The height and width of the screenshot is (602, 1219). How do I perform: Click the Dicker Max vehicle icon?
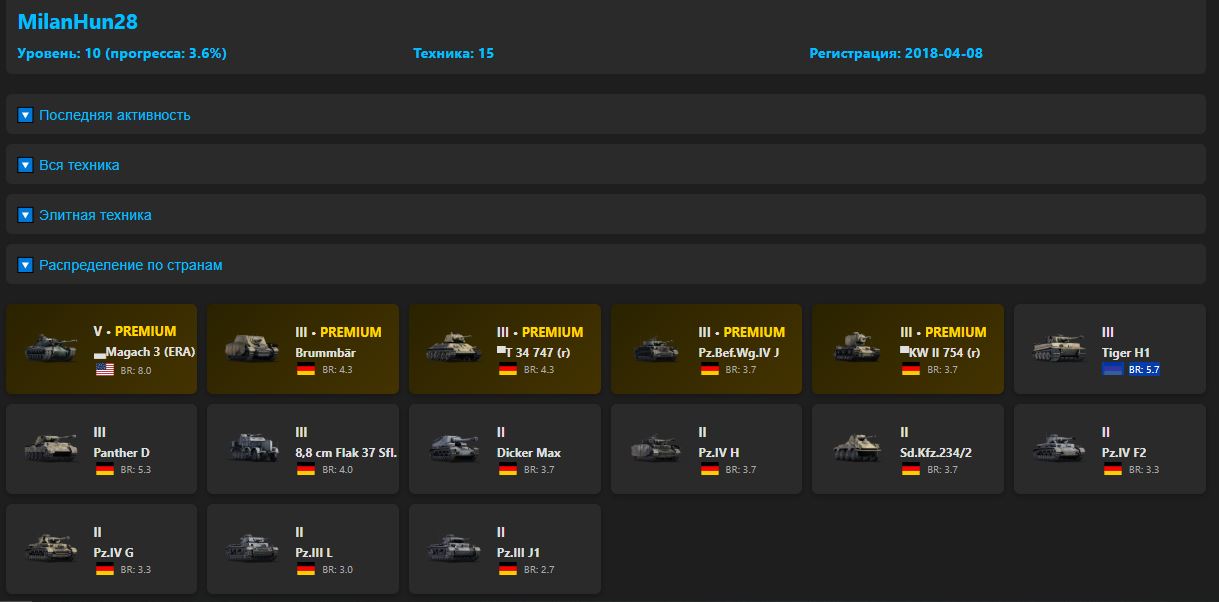tap(455, 447)
